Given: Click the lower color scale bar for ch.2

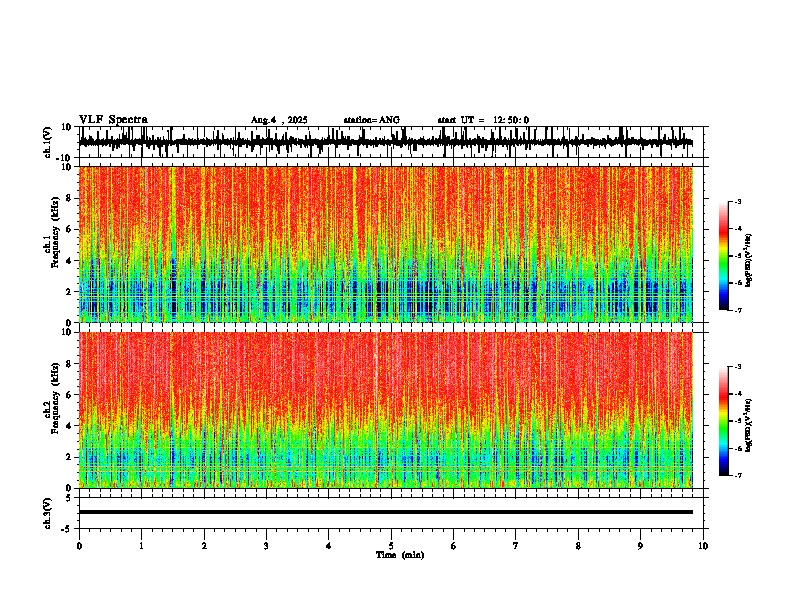Looking at the screenshot, I should 723,421.
